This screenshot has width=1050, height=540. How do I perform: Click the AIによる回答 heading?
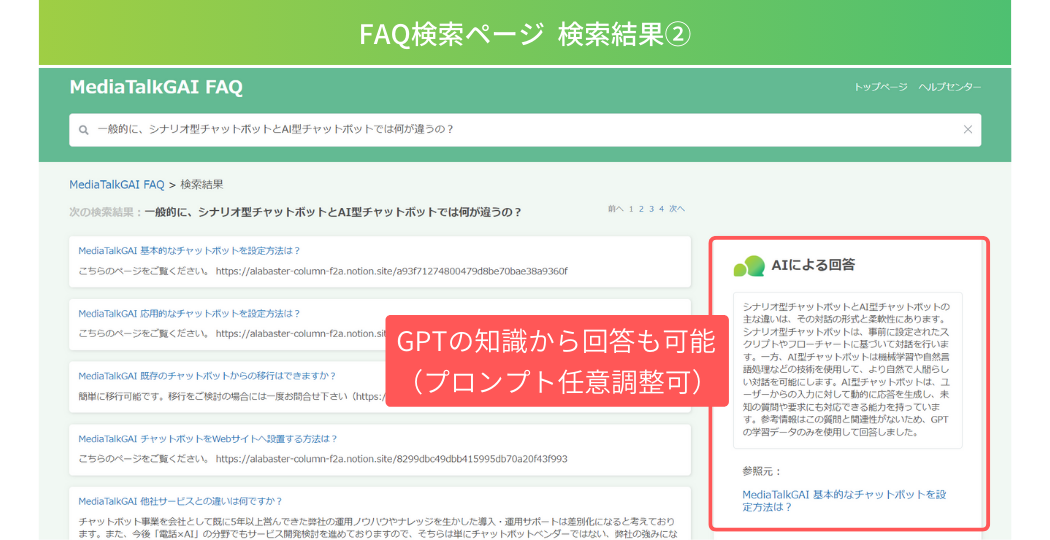point(813,265)
